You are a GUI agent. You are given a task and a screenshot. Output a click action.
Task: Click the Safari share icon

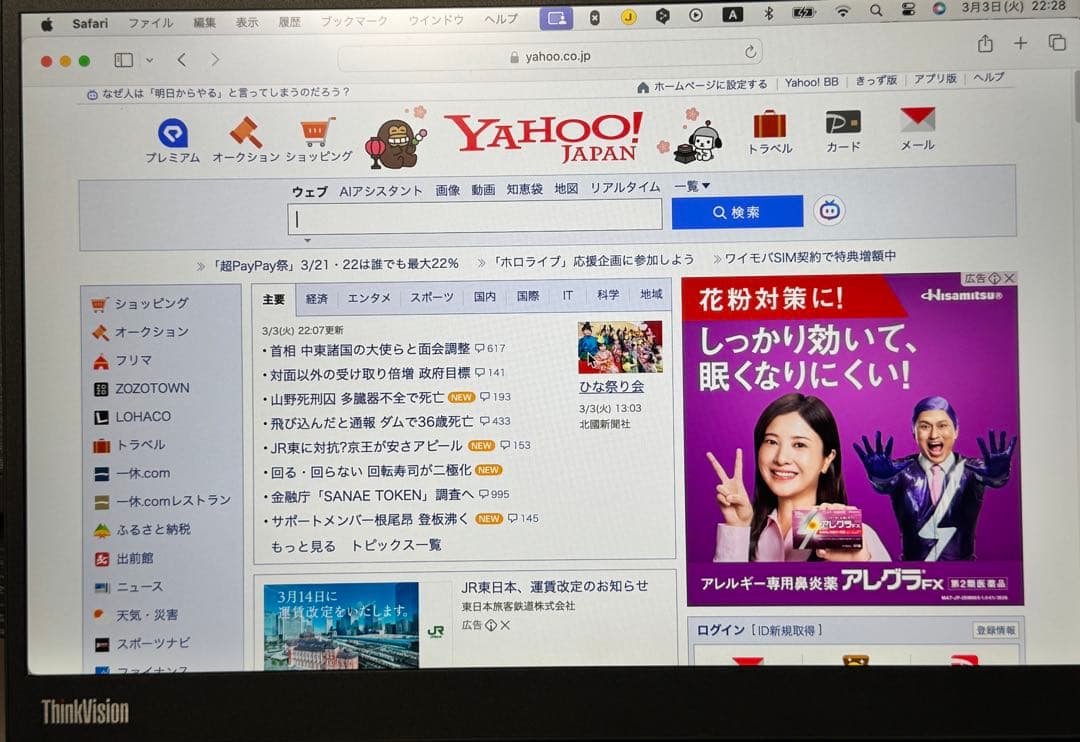(x=985, y=44)
